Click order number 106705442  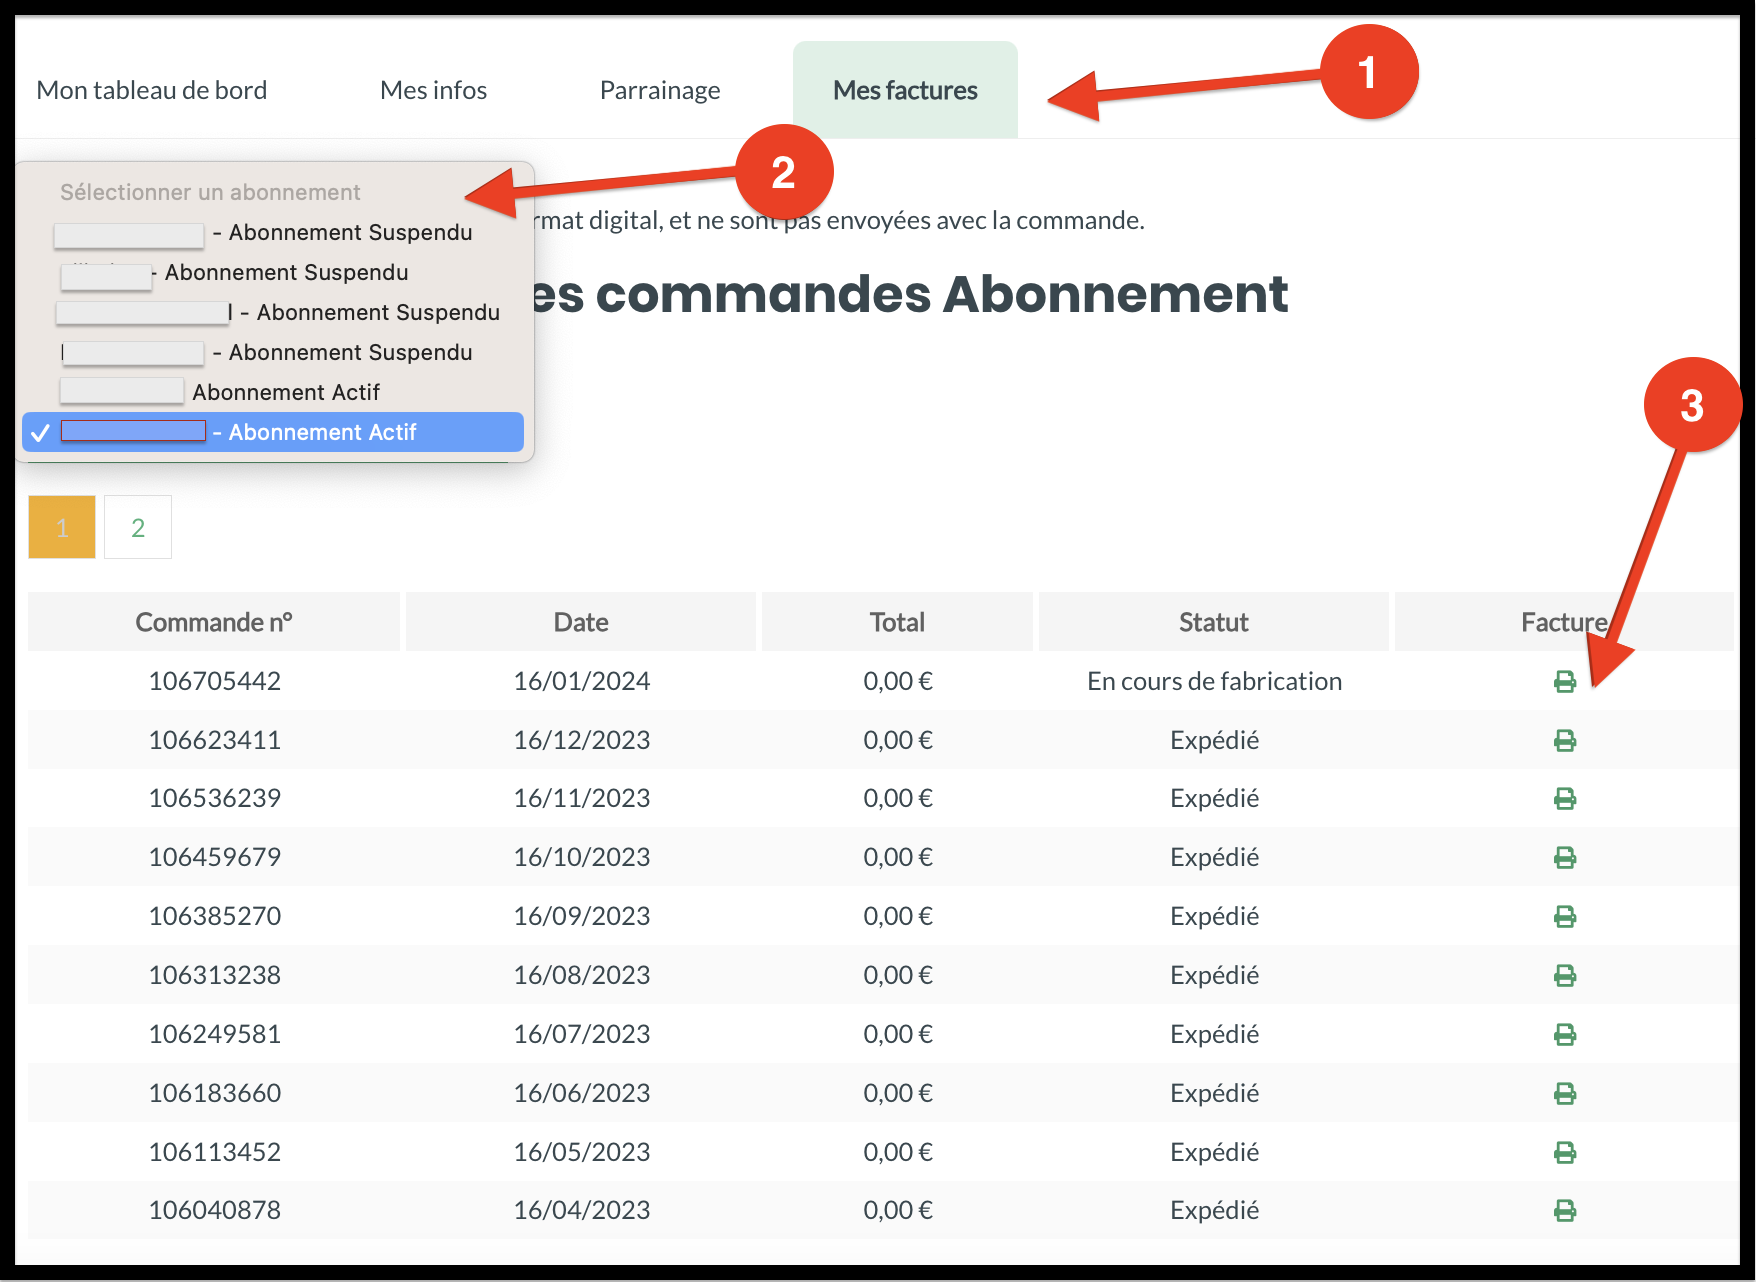tap(215, 681)
